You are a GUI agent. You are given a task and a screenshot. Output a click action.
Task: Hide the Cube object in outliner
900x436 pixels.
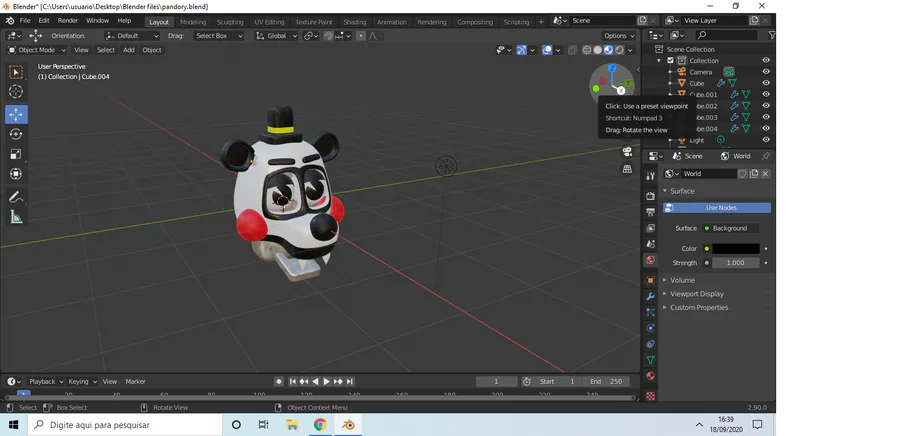point(766,83)
